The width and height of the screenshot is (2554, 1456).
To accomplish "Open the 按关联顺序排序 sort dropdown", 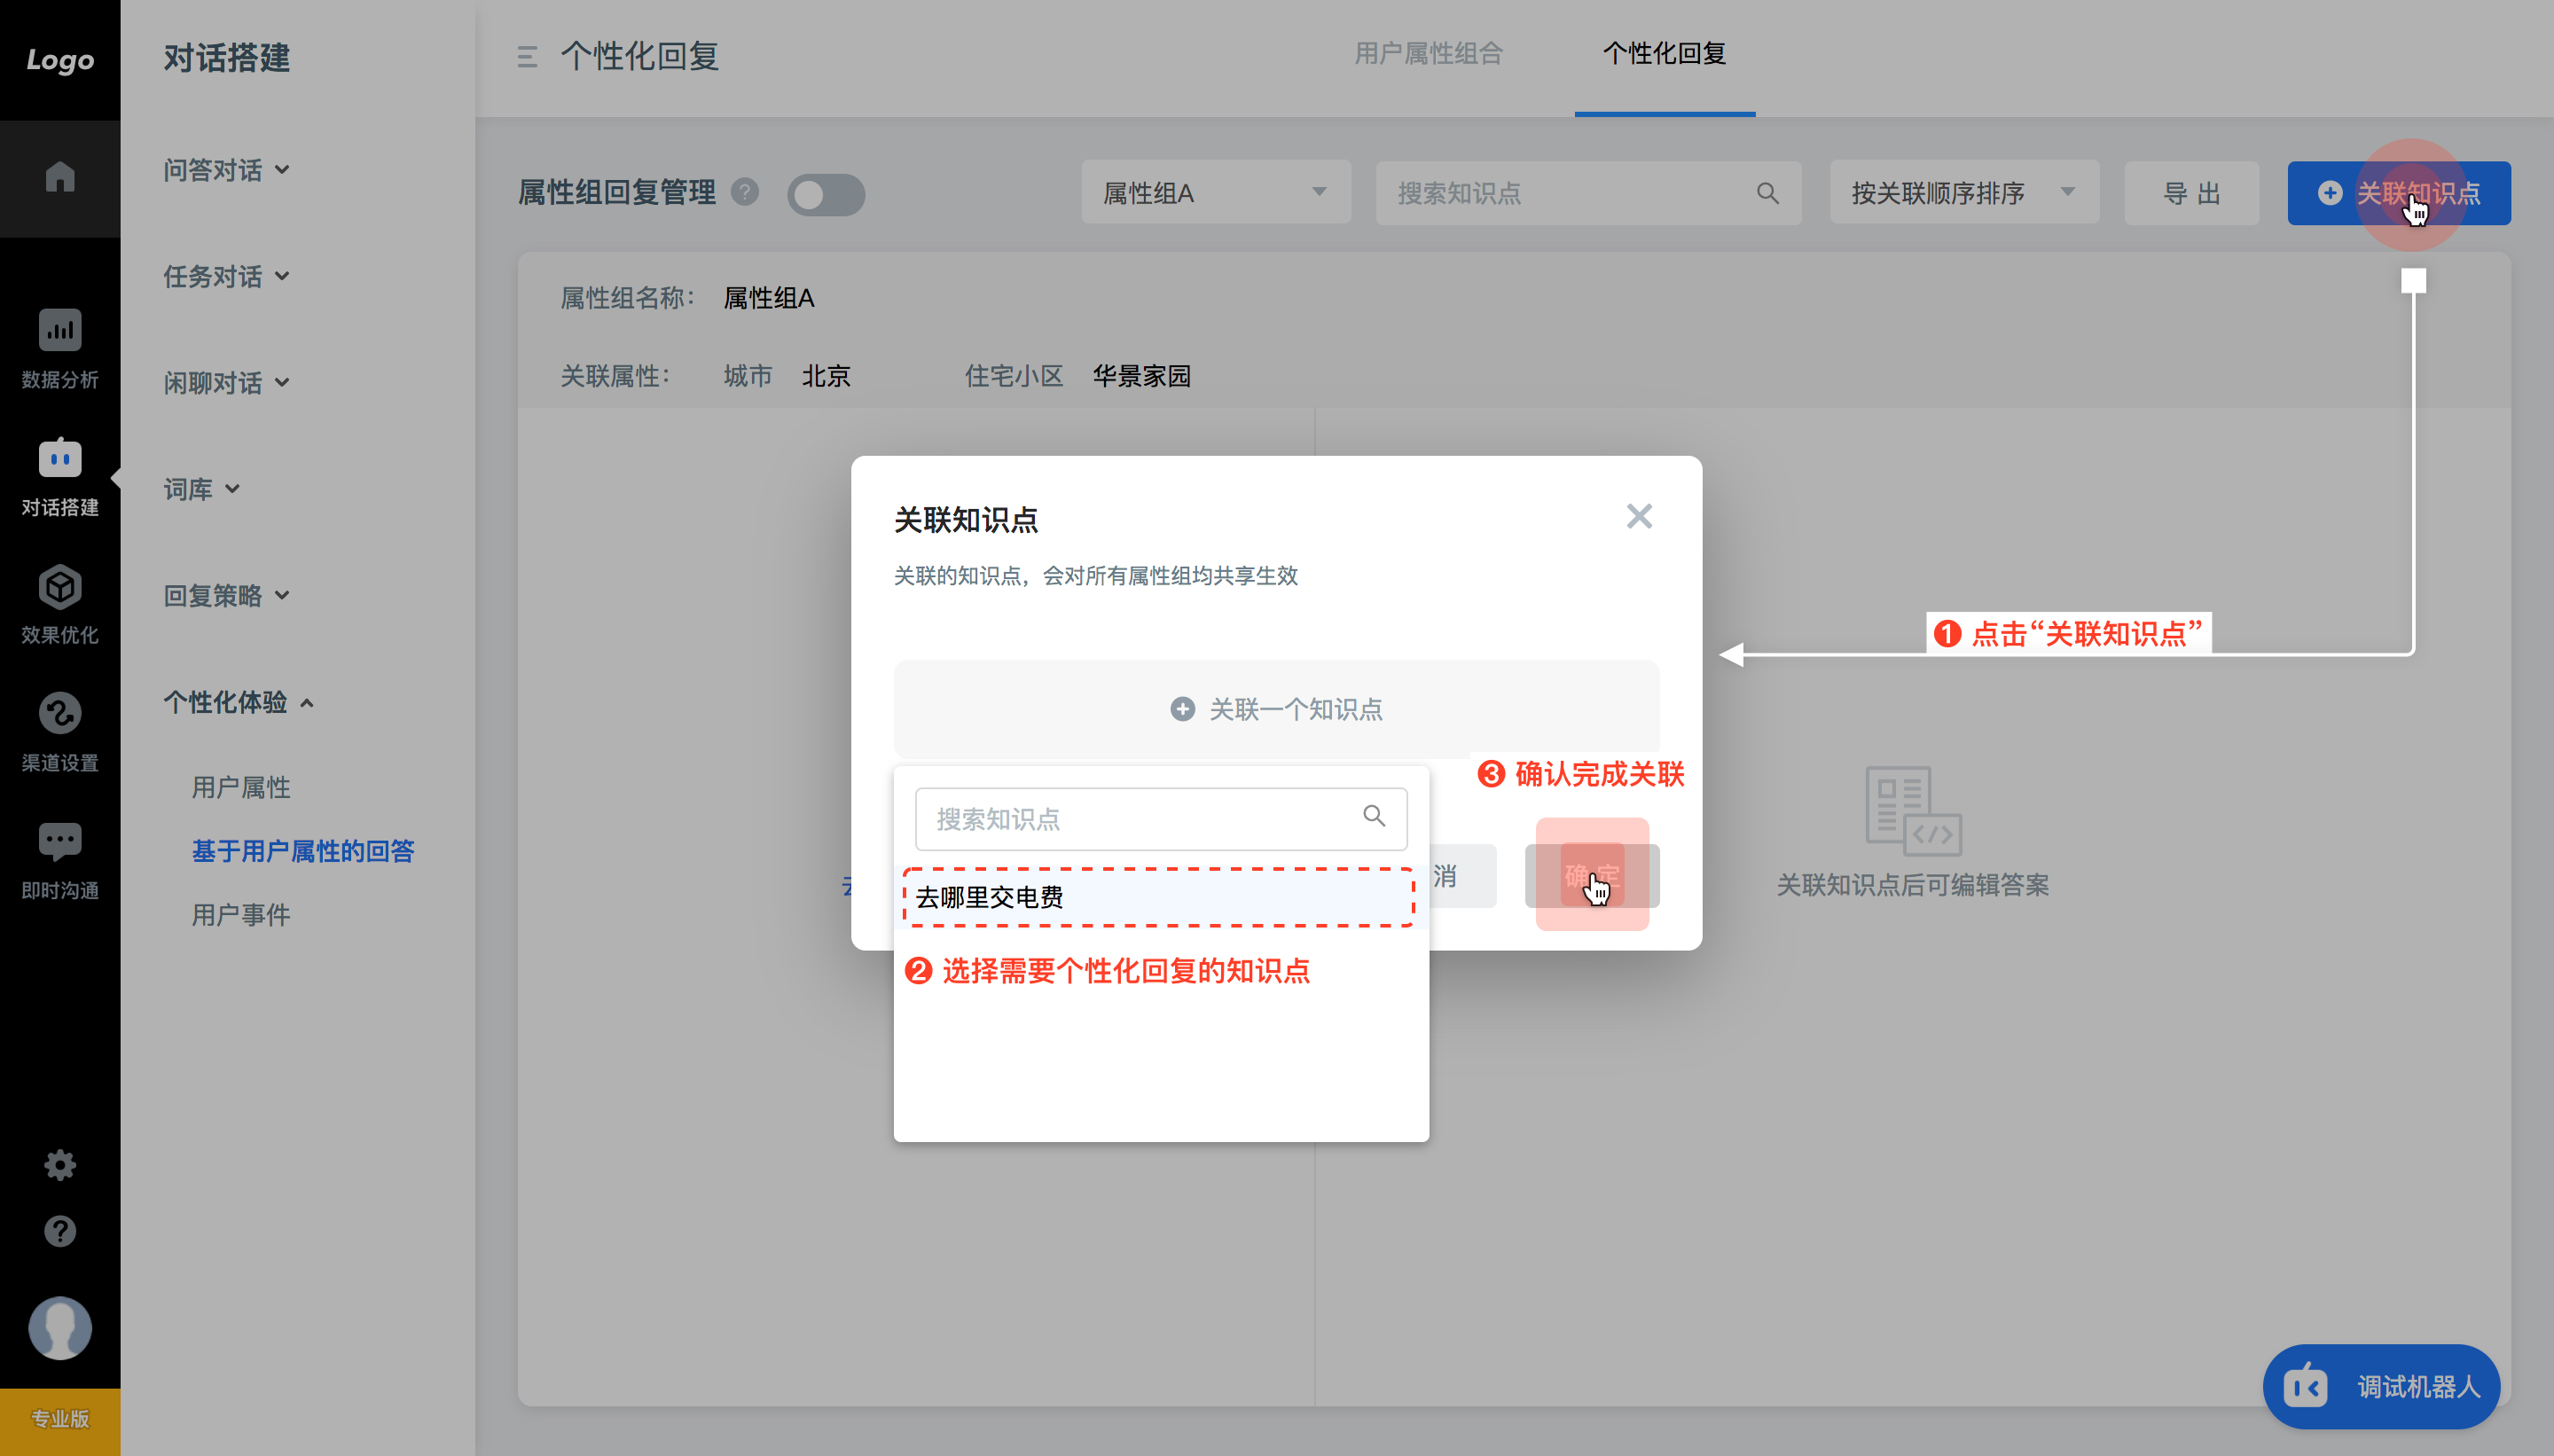I will click(x=1963, y=192).
